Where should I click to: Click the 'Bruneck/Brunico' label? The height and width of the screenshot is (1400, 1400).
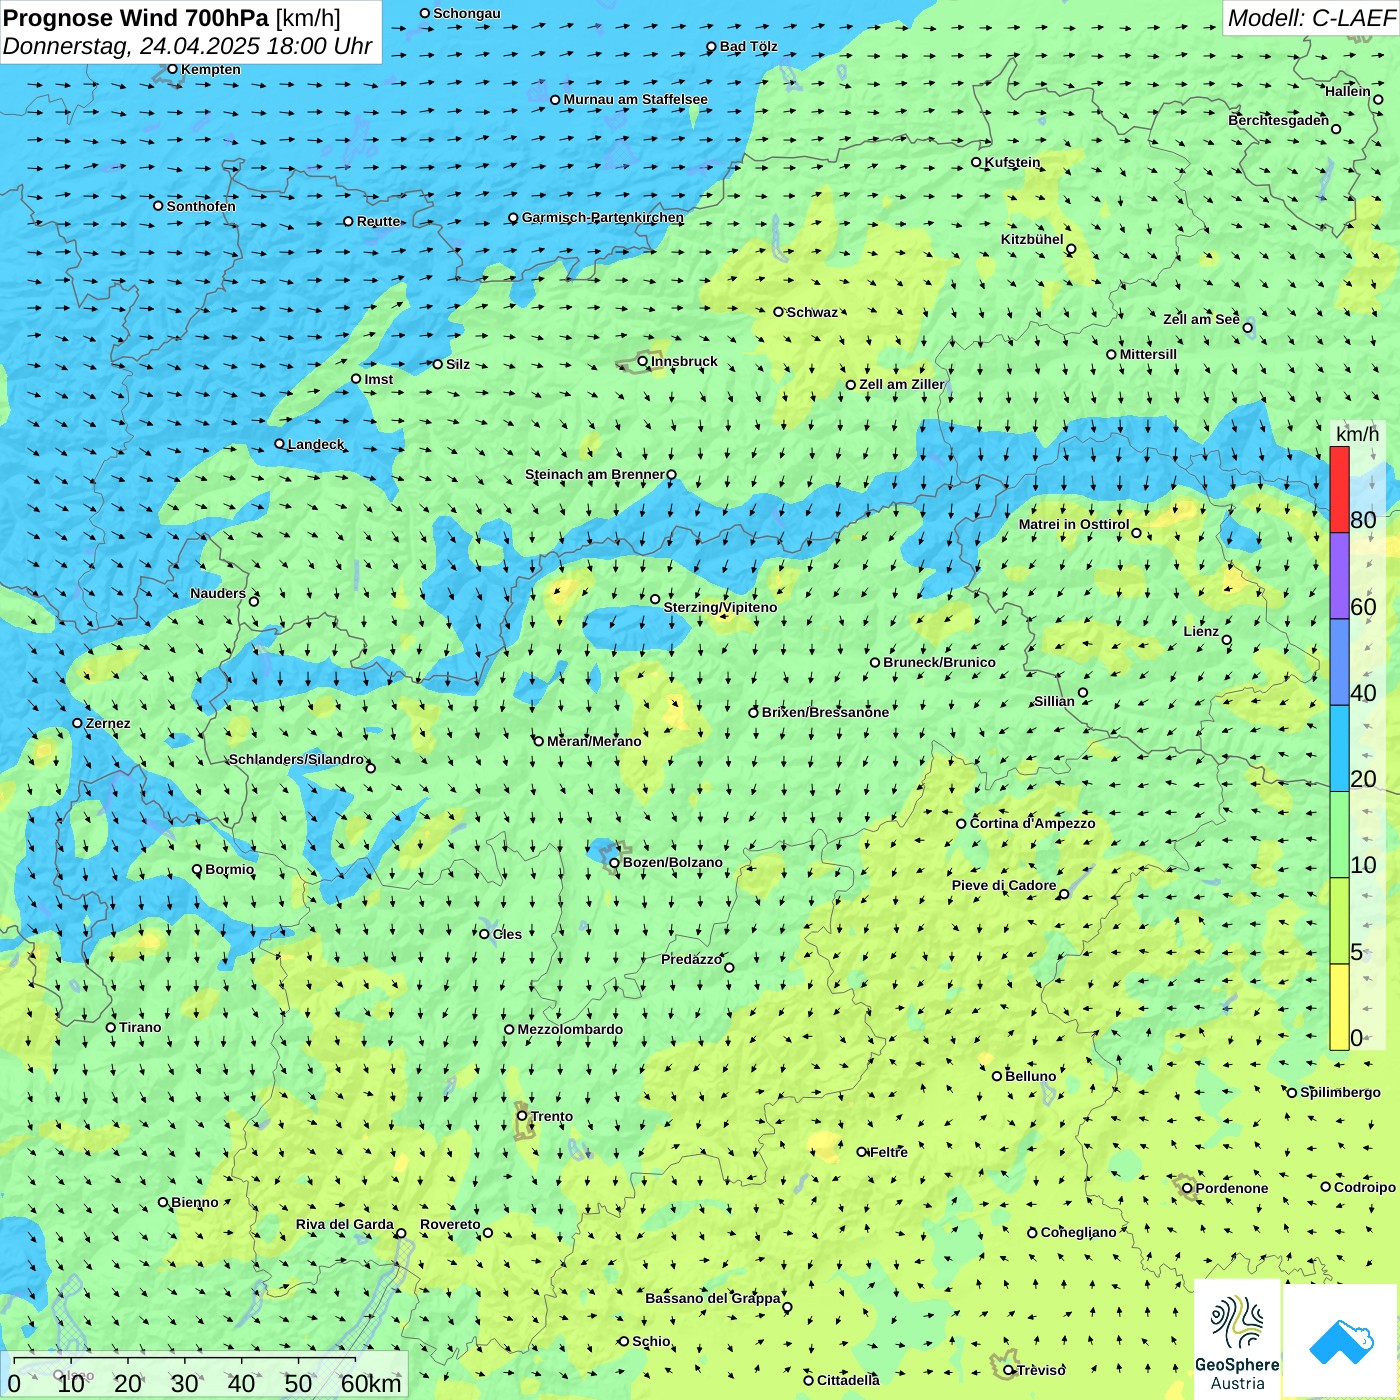point(939,662)
